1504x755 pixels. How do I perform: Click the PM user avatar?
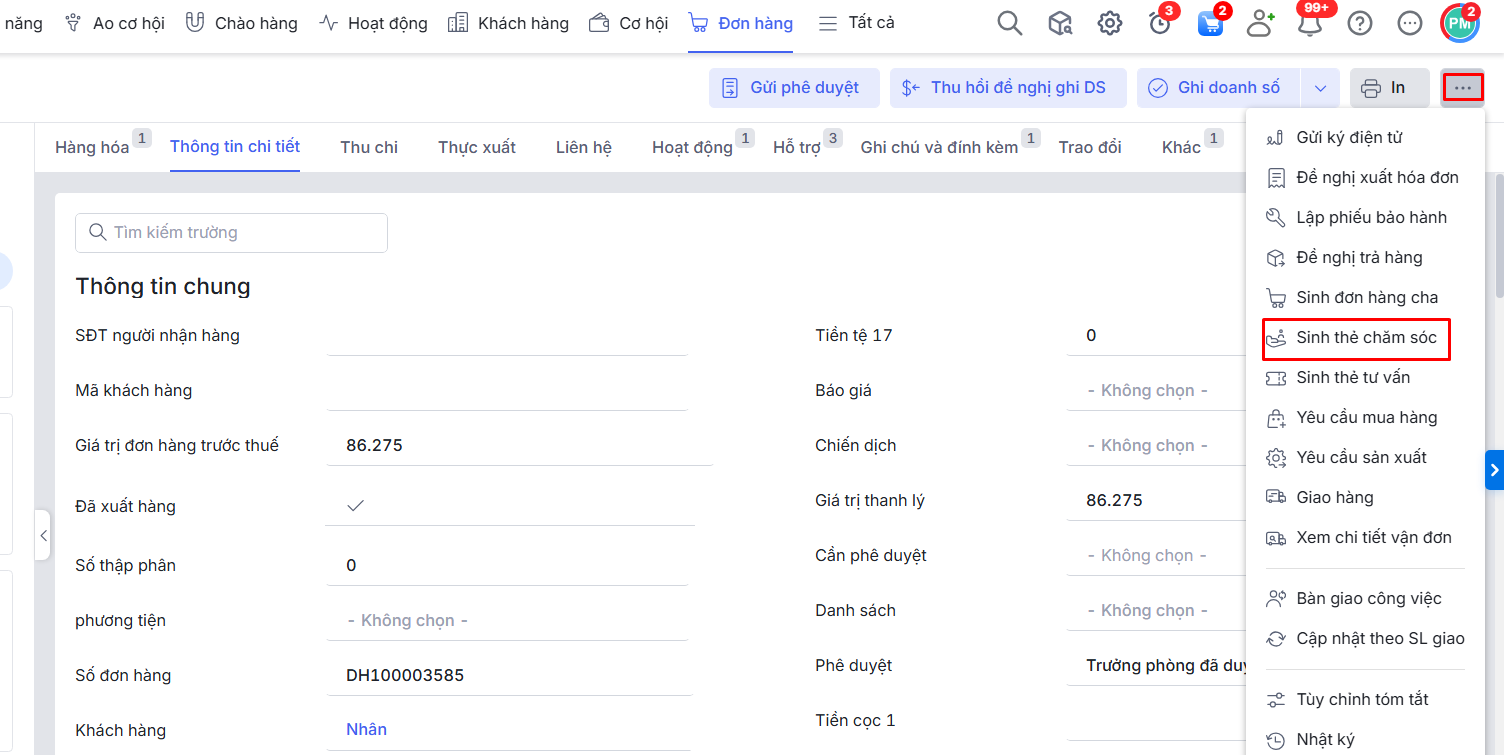click(1460, 23)
